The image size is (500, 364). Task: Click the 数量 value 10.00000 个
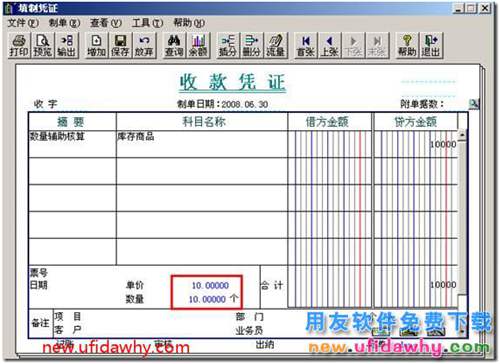[x=213, y=299]
